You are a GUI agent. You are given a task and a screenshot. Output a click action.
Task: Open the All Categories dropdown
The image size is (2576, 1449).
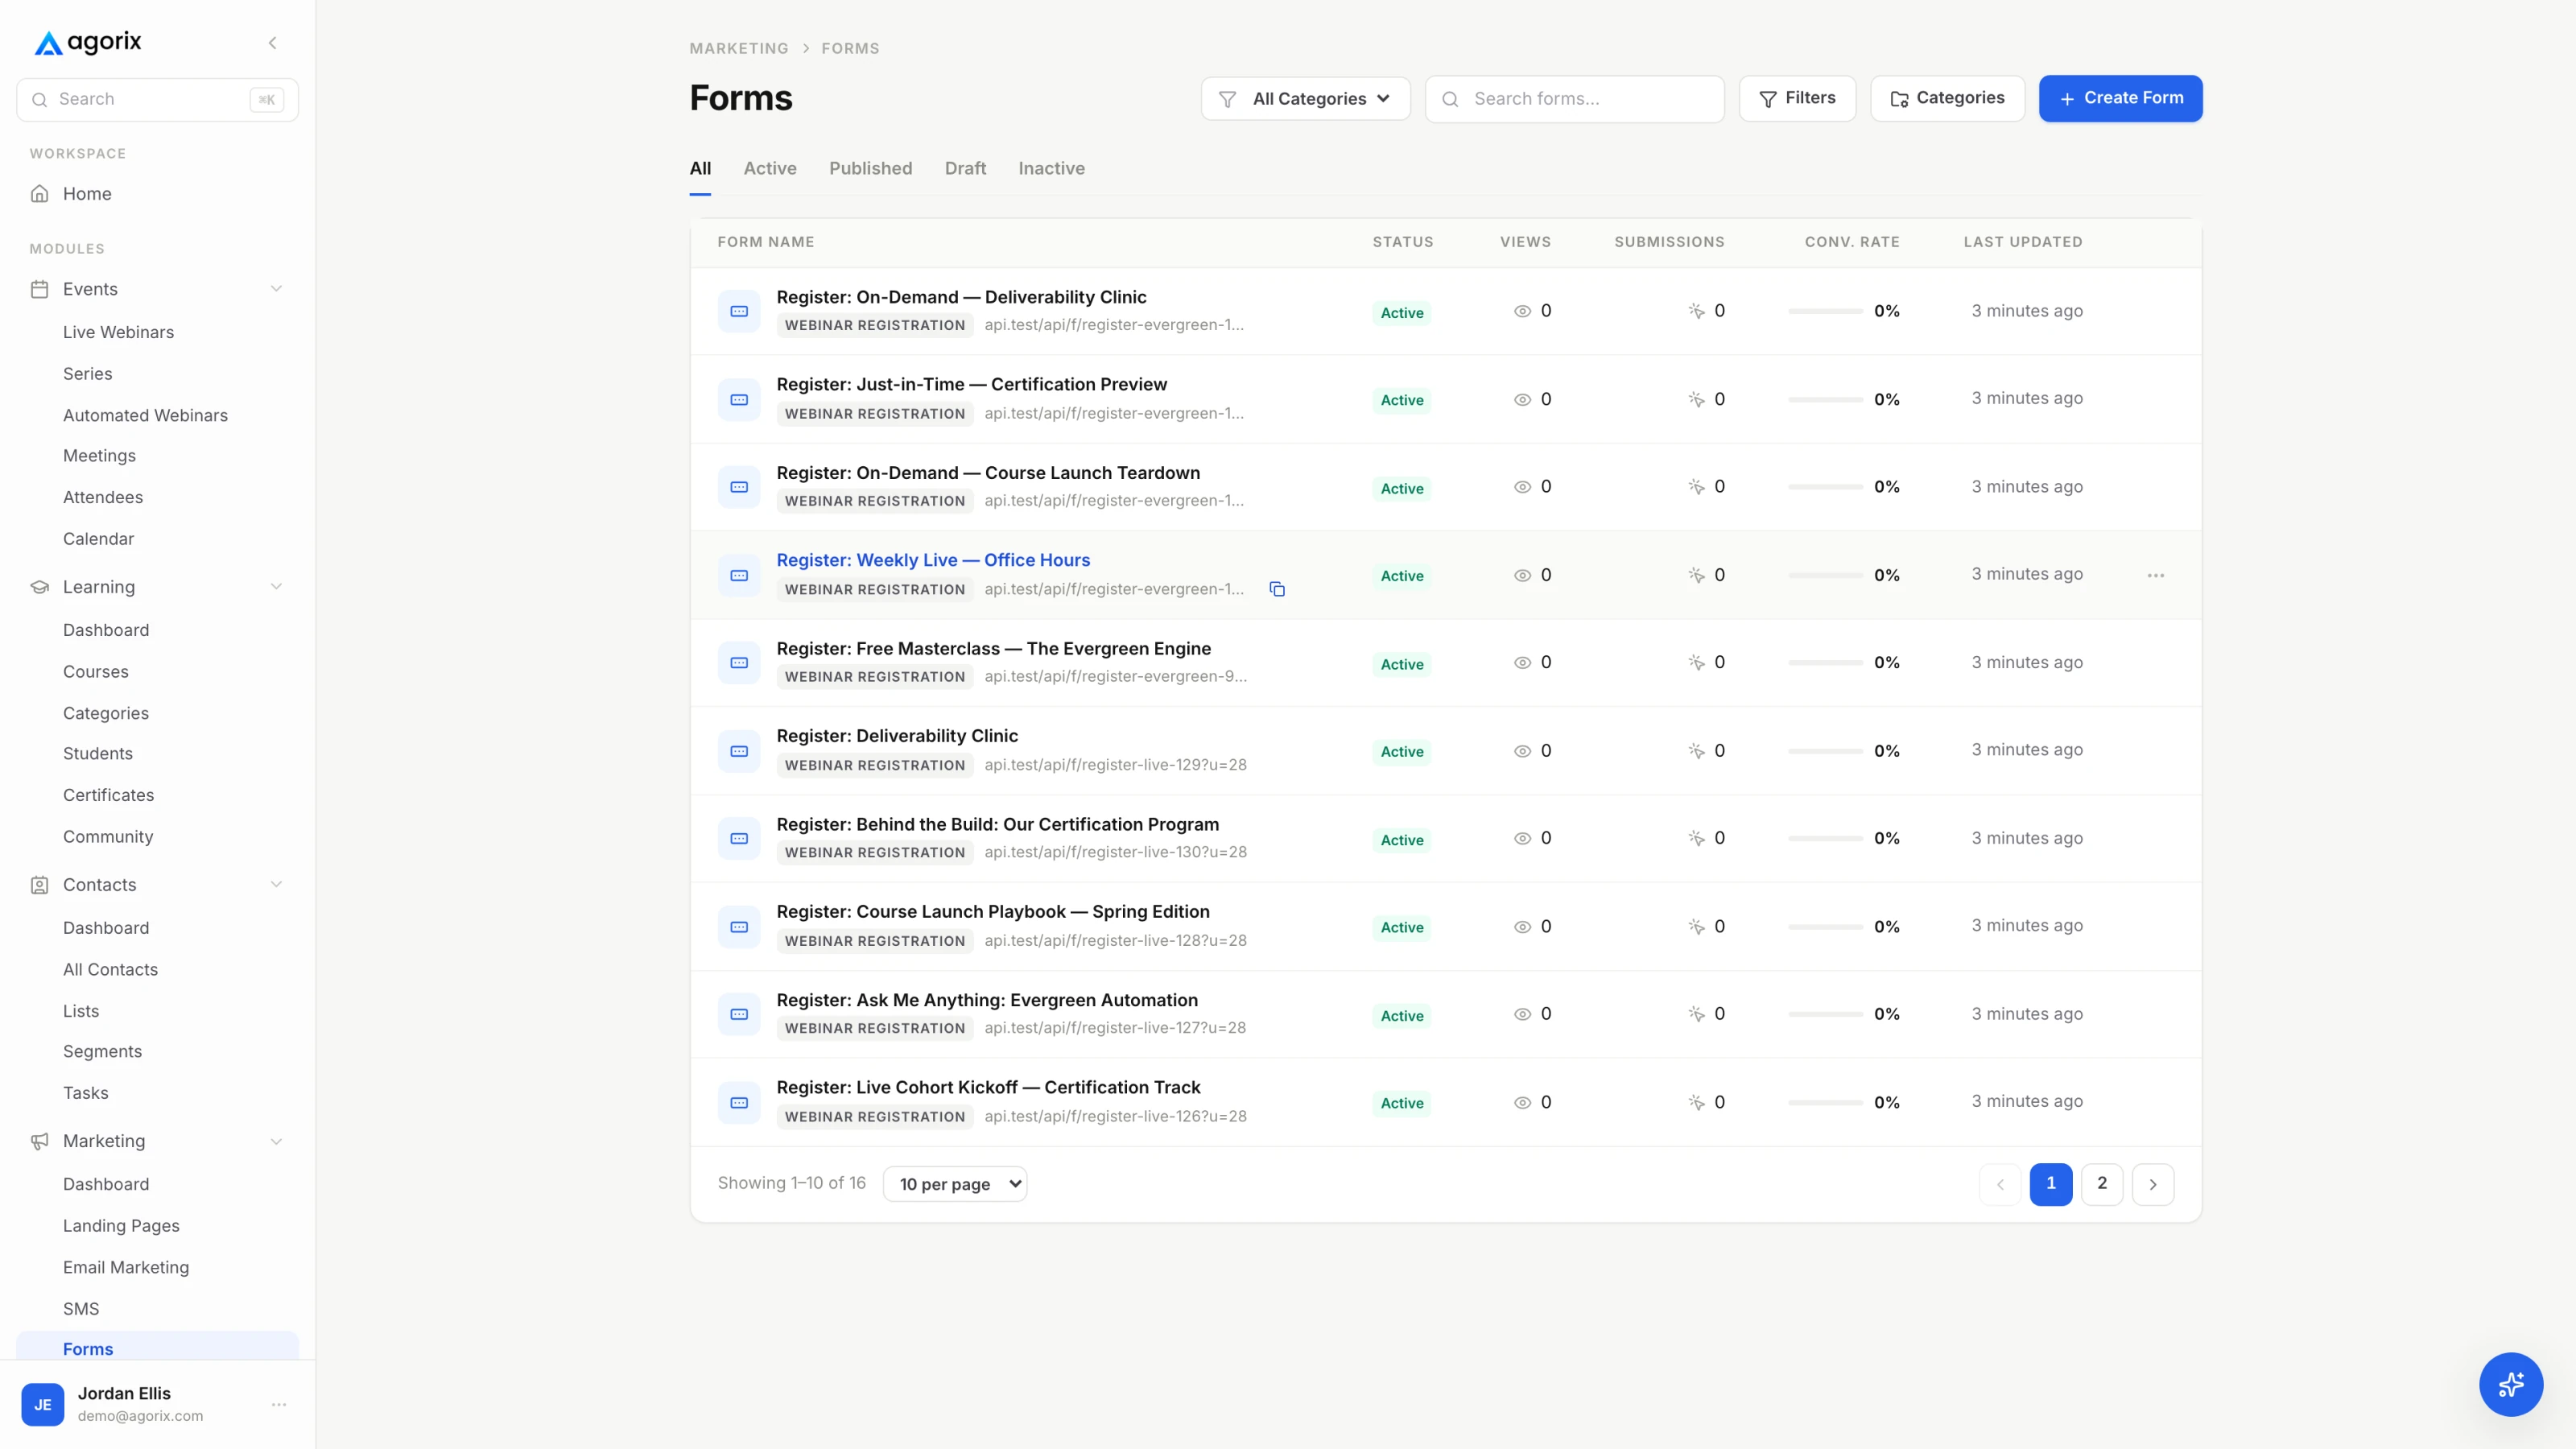click(x=1305, y=99)
